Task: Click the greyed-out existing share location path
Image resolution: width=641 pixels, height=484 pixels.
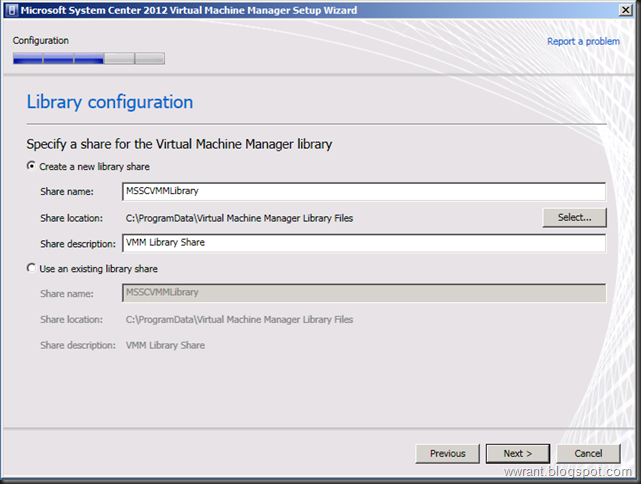Action: click(238, 320)
